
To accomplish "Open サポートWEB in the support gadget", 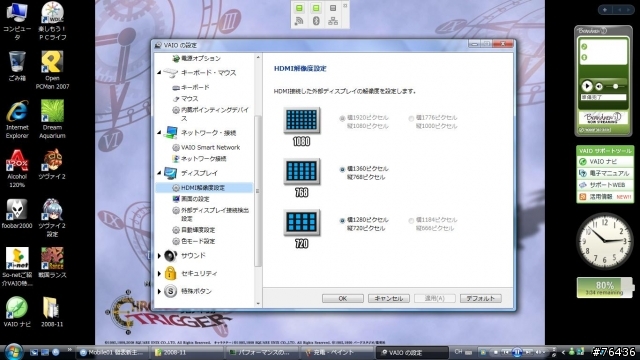I will [x=604, y=185].
